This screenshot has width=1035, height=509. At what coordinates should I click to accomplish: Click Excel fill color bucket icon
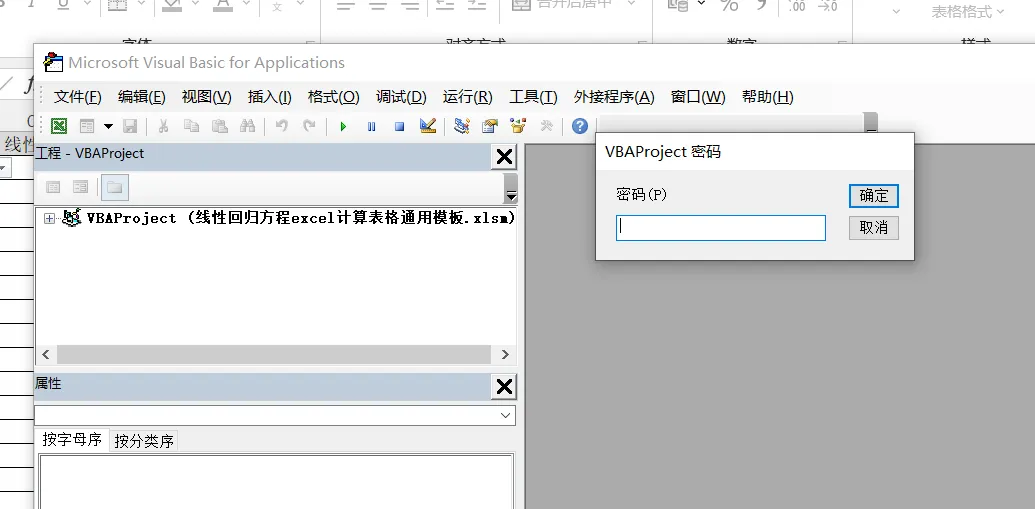(x=172, y=5)
